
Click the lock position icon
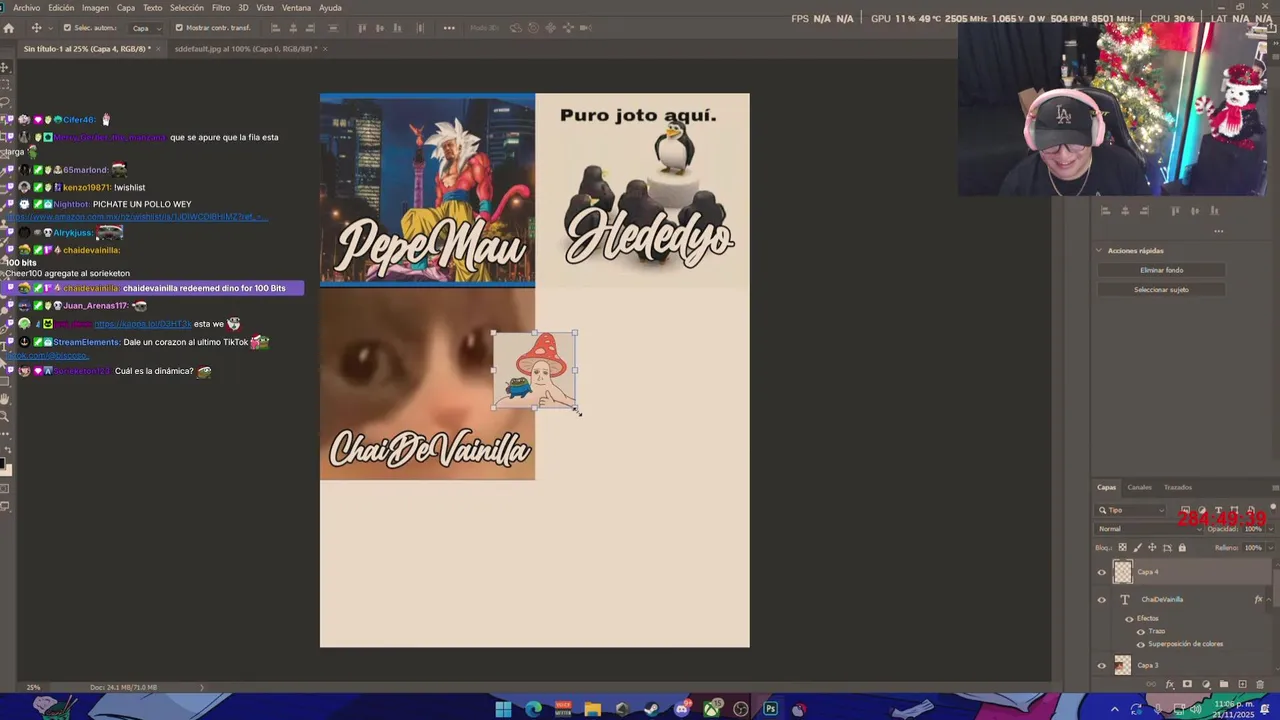point(1152,547)
